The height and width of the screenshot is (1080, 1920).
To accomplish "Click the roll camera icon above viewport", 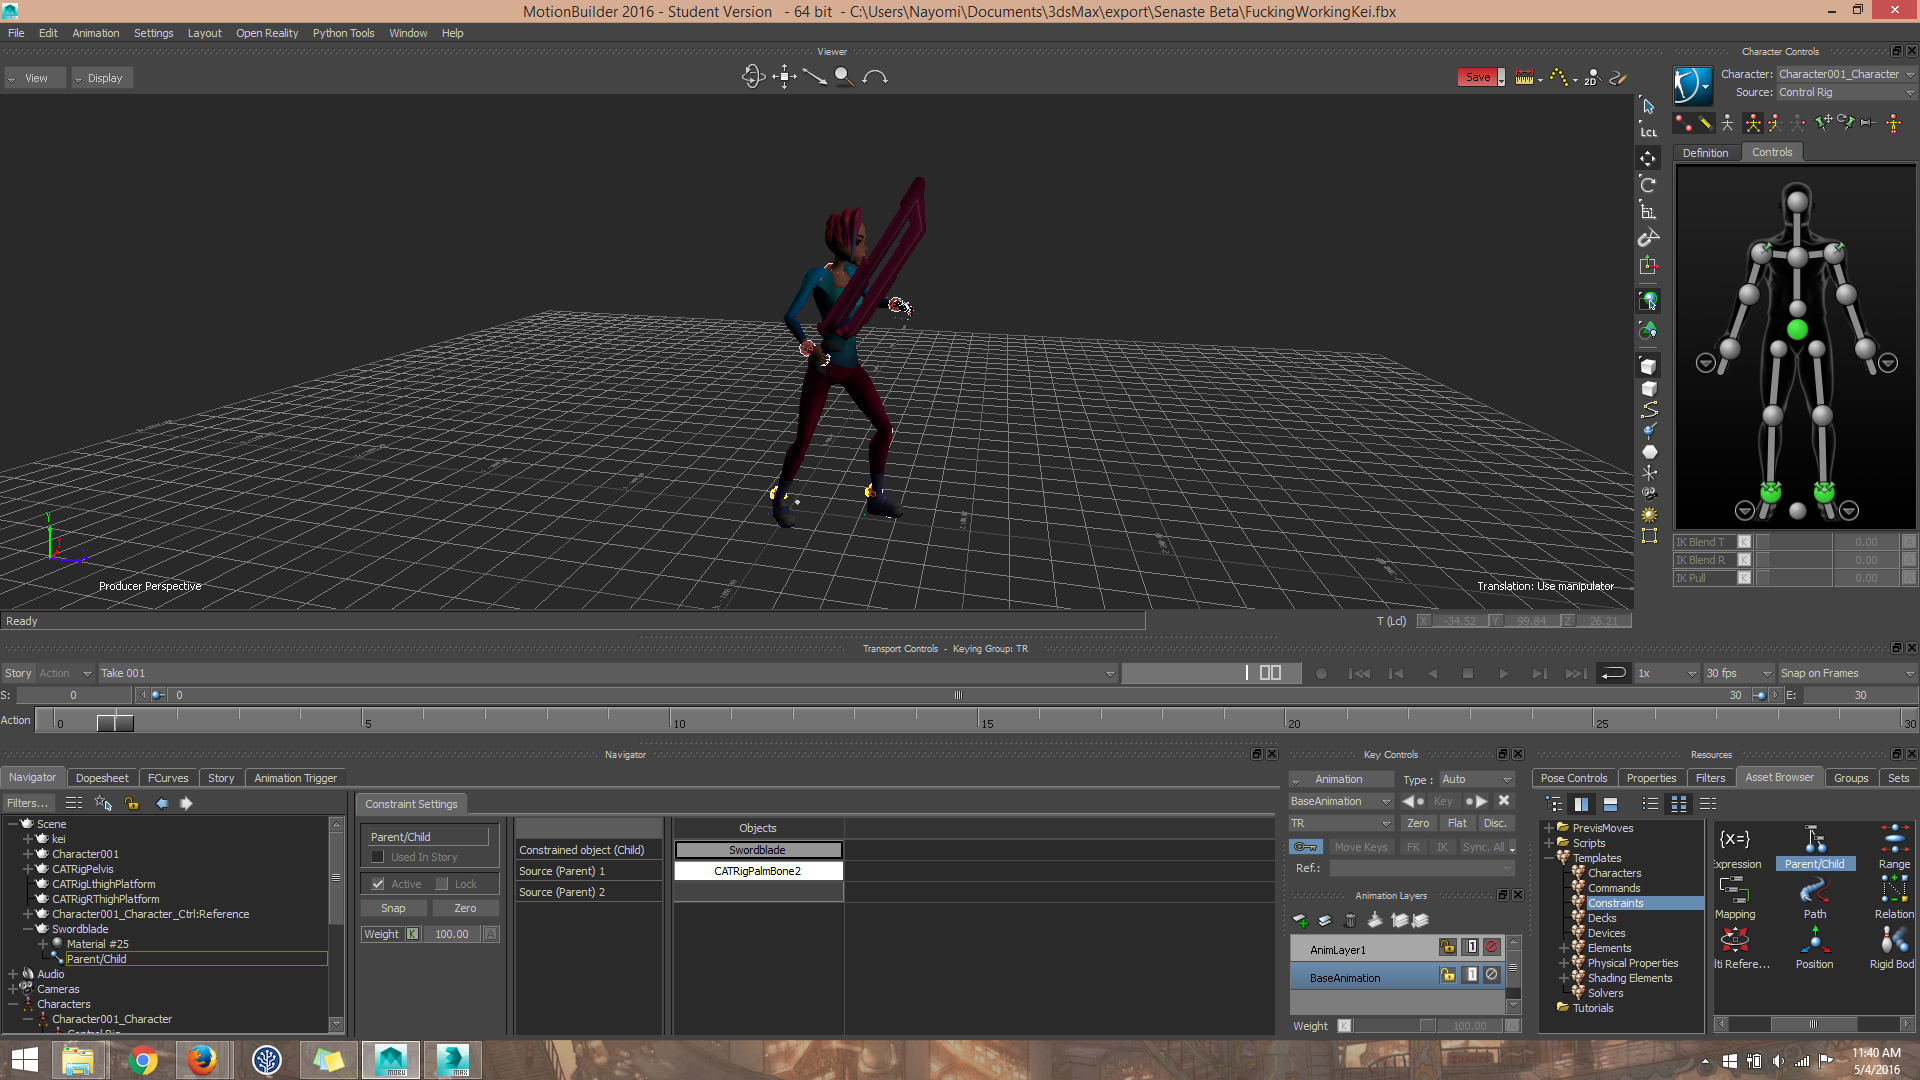I will (875, 77).
